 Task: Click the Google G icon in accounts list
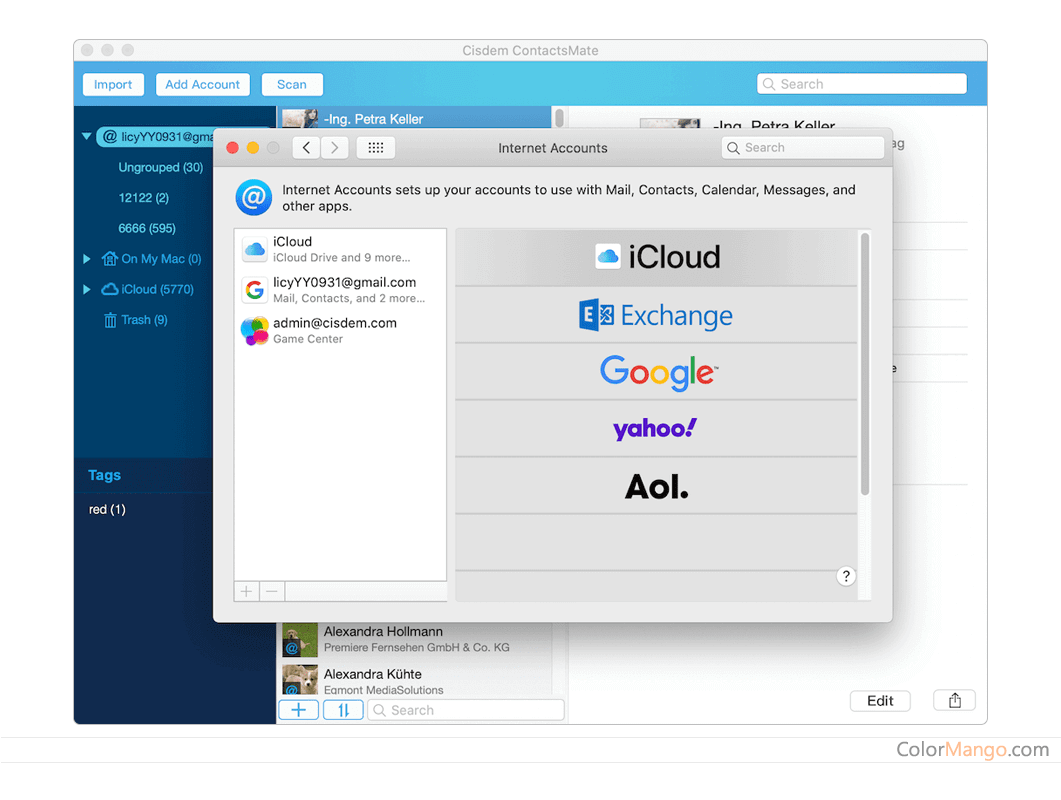(254, 290)
